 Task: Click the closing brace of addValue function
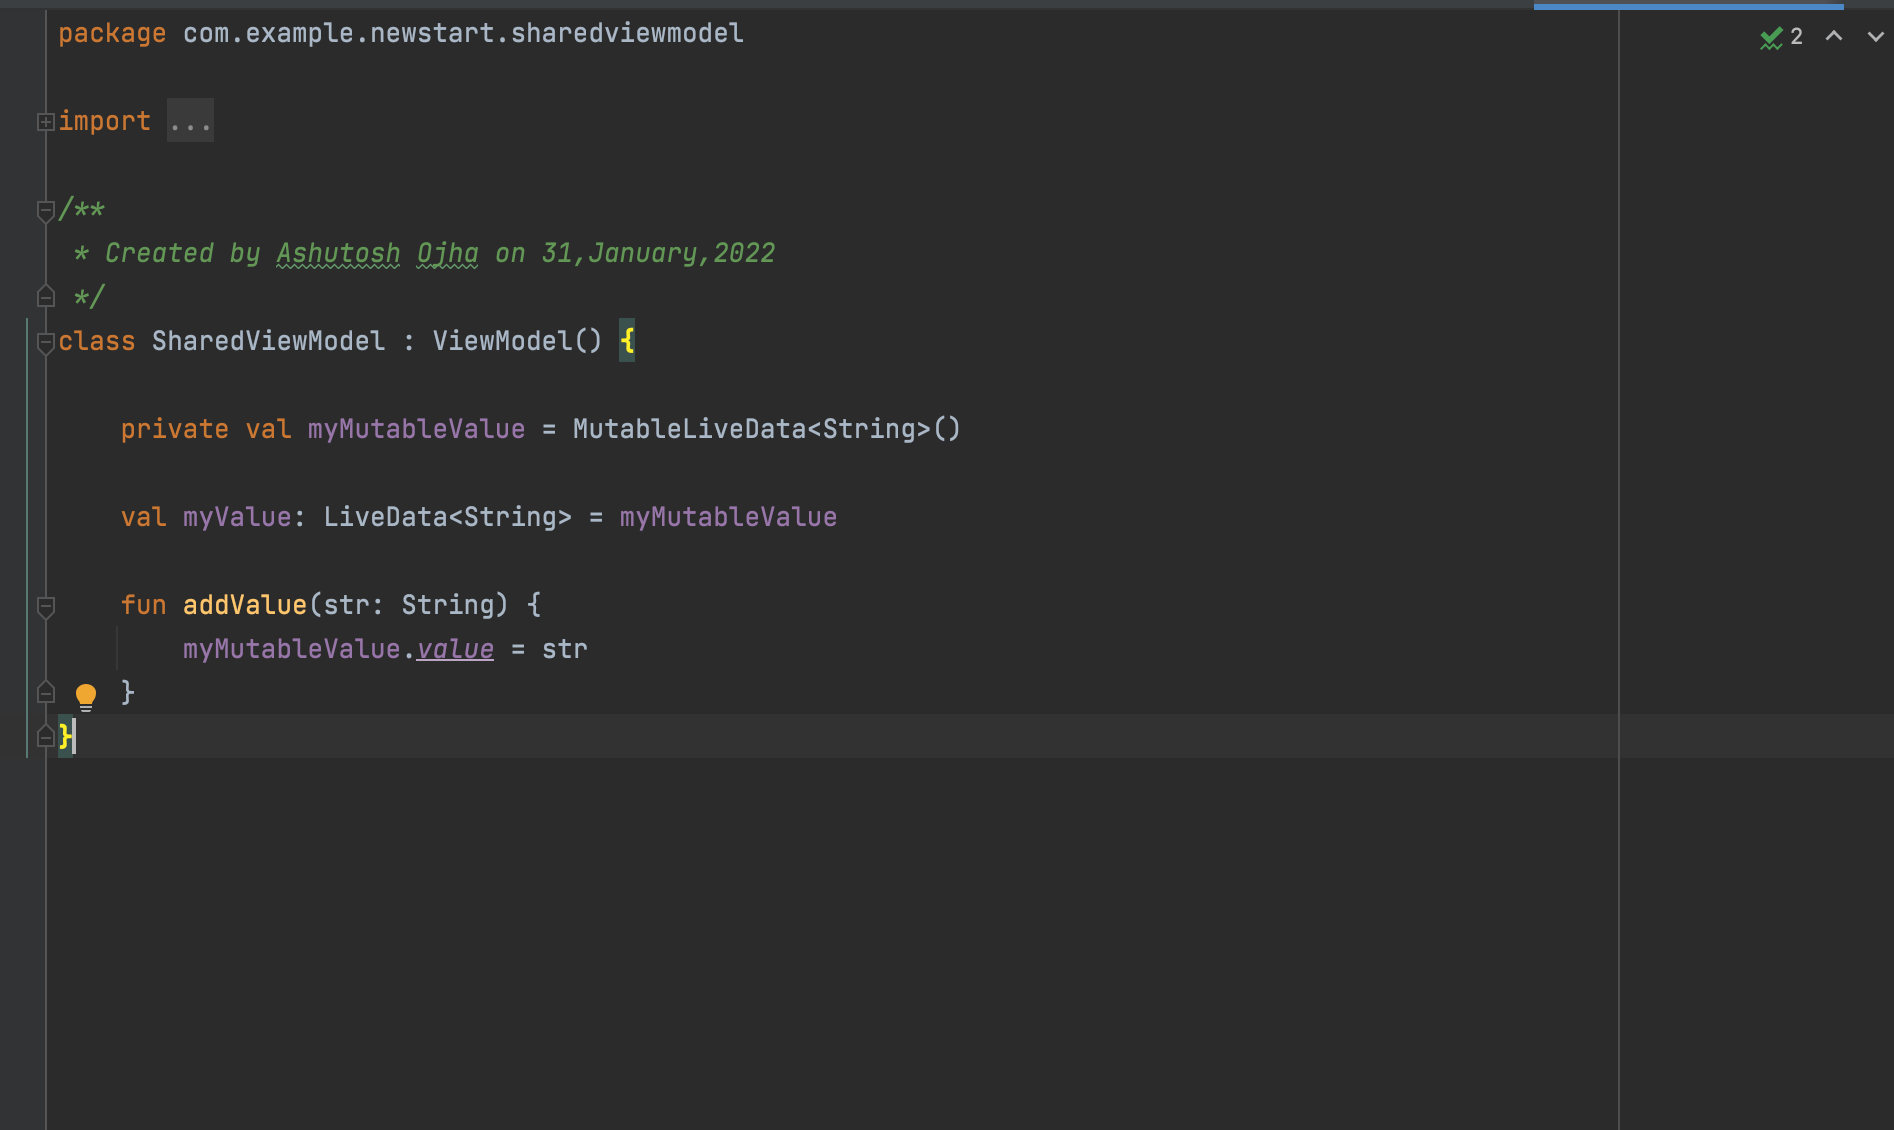click(127, 692)
